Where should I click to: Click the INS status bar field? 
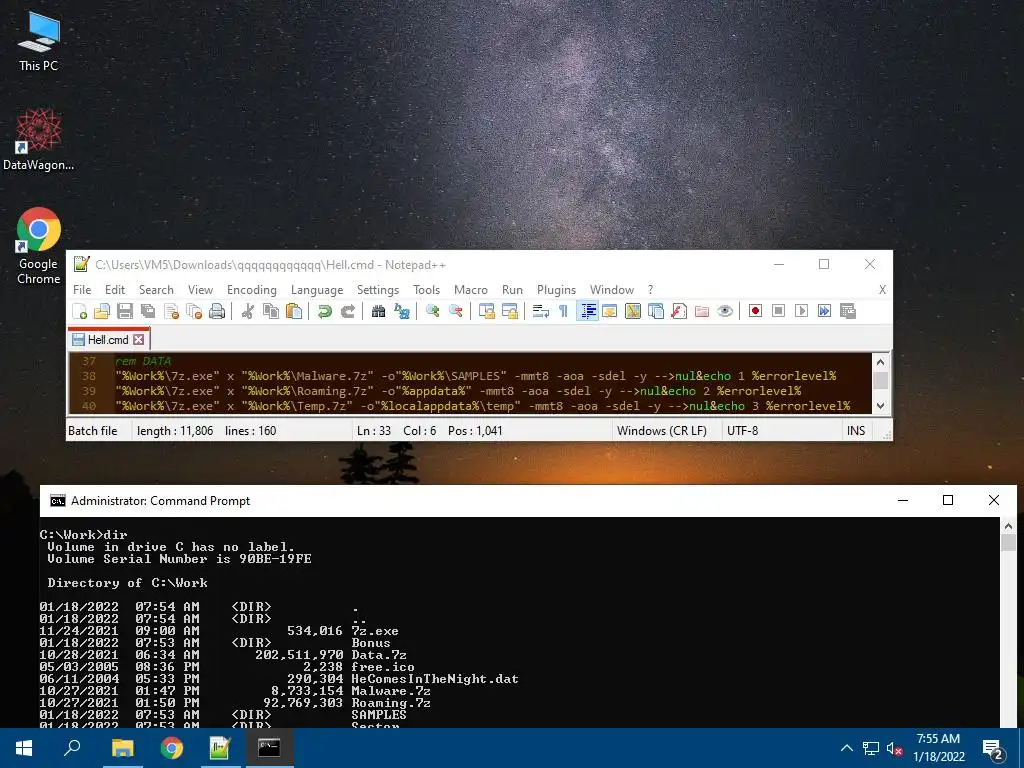pos(856,431)
